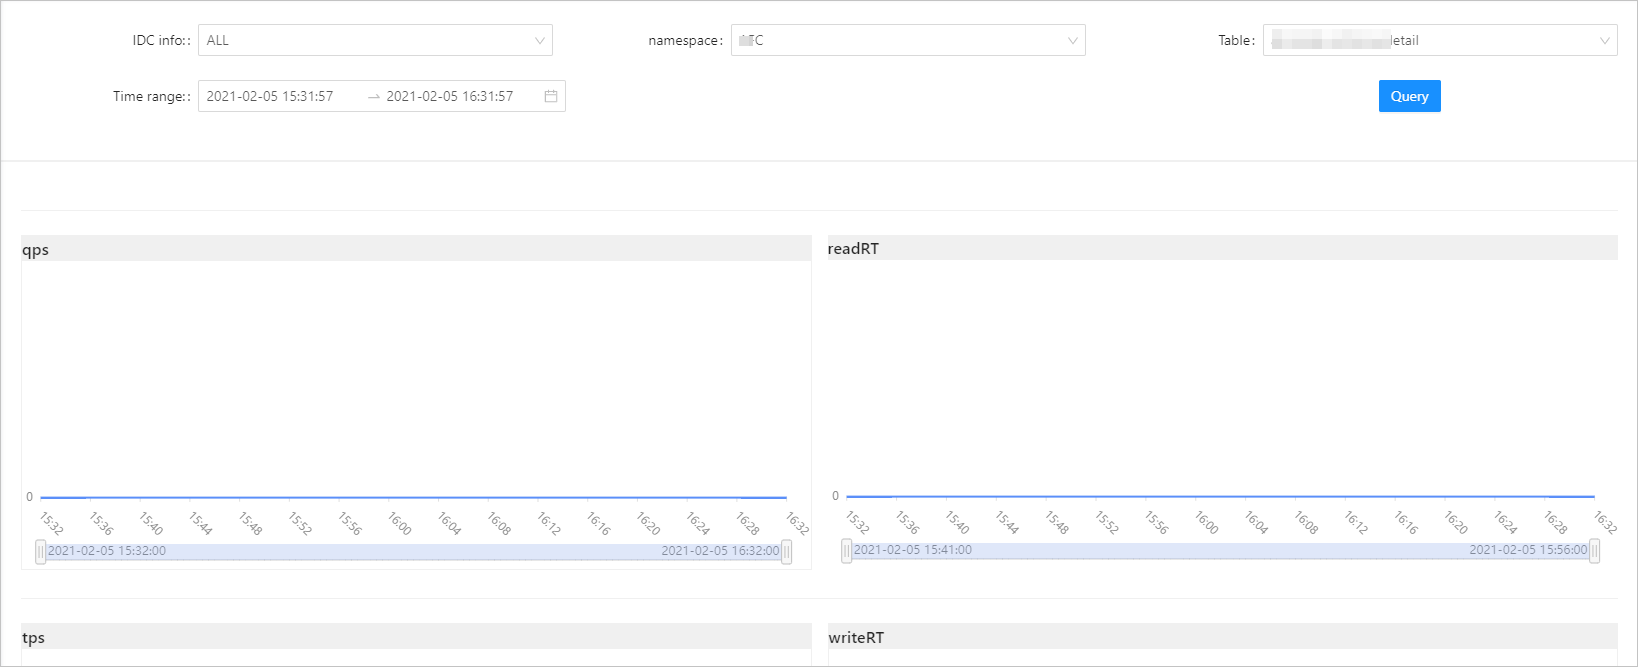
Task: Click the calendar icon in Time range
Action: (x=551, y=96)
